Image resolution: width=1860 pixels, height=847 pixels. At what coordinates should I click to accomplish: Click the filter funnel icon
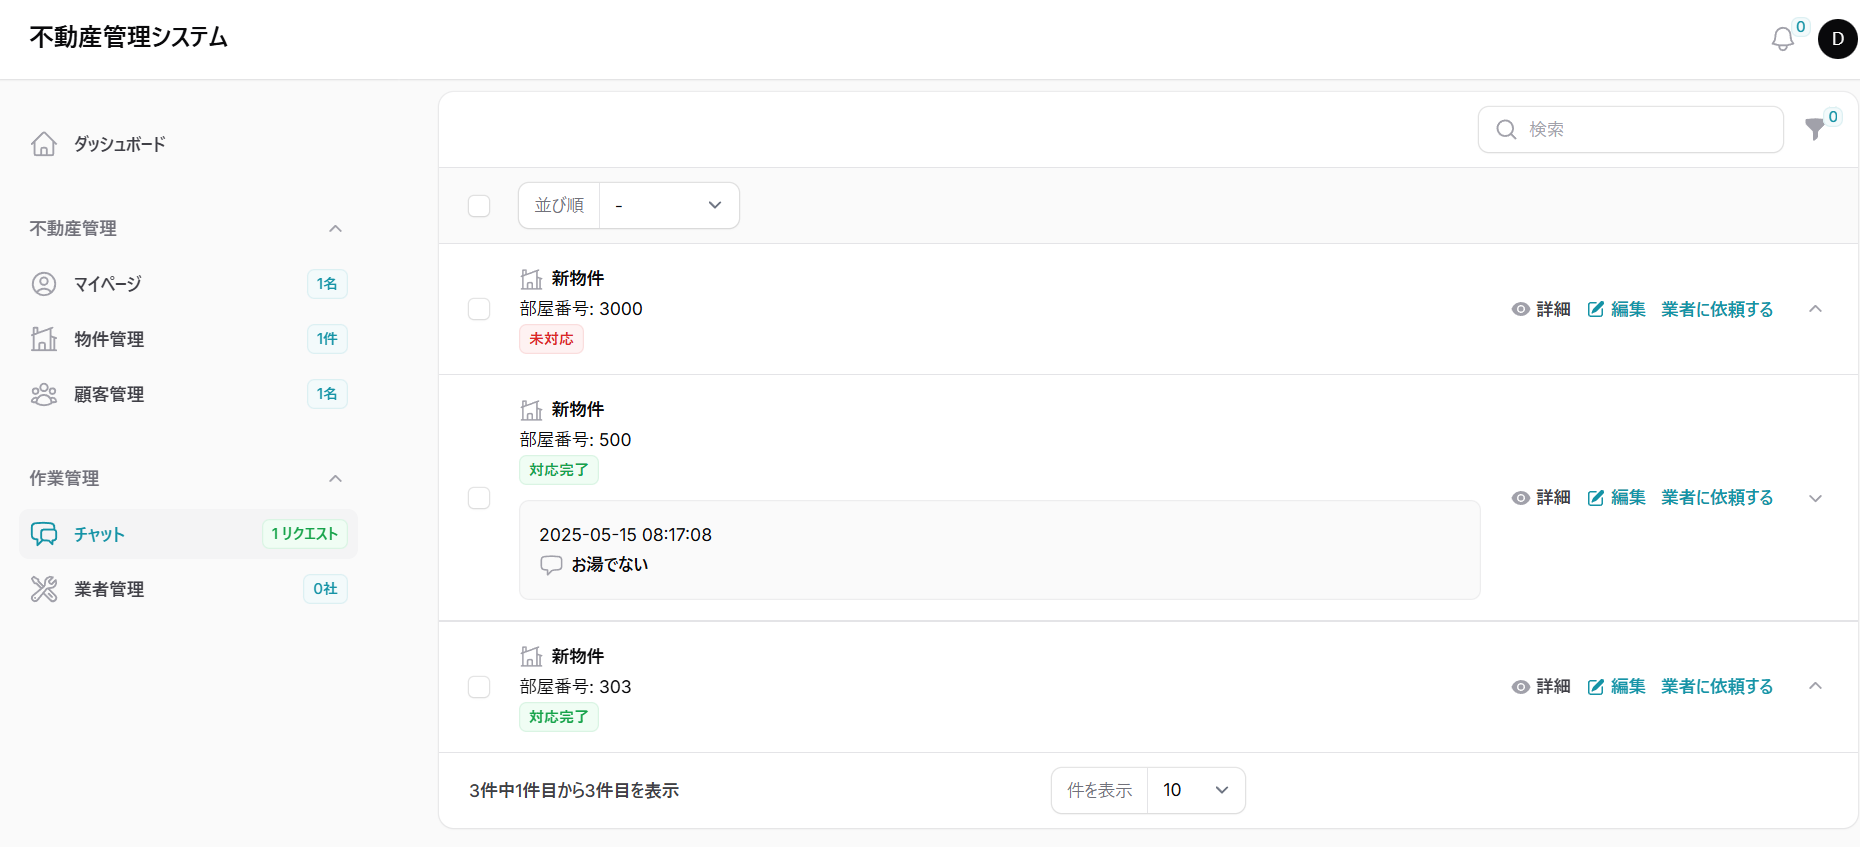(x=1814, y=129)
